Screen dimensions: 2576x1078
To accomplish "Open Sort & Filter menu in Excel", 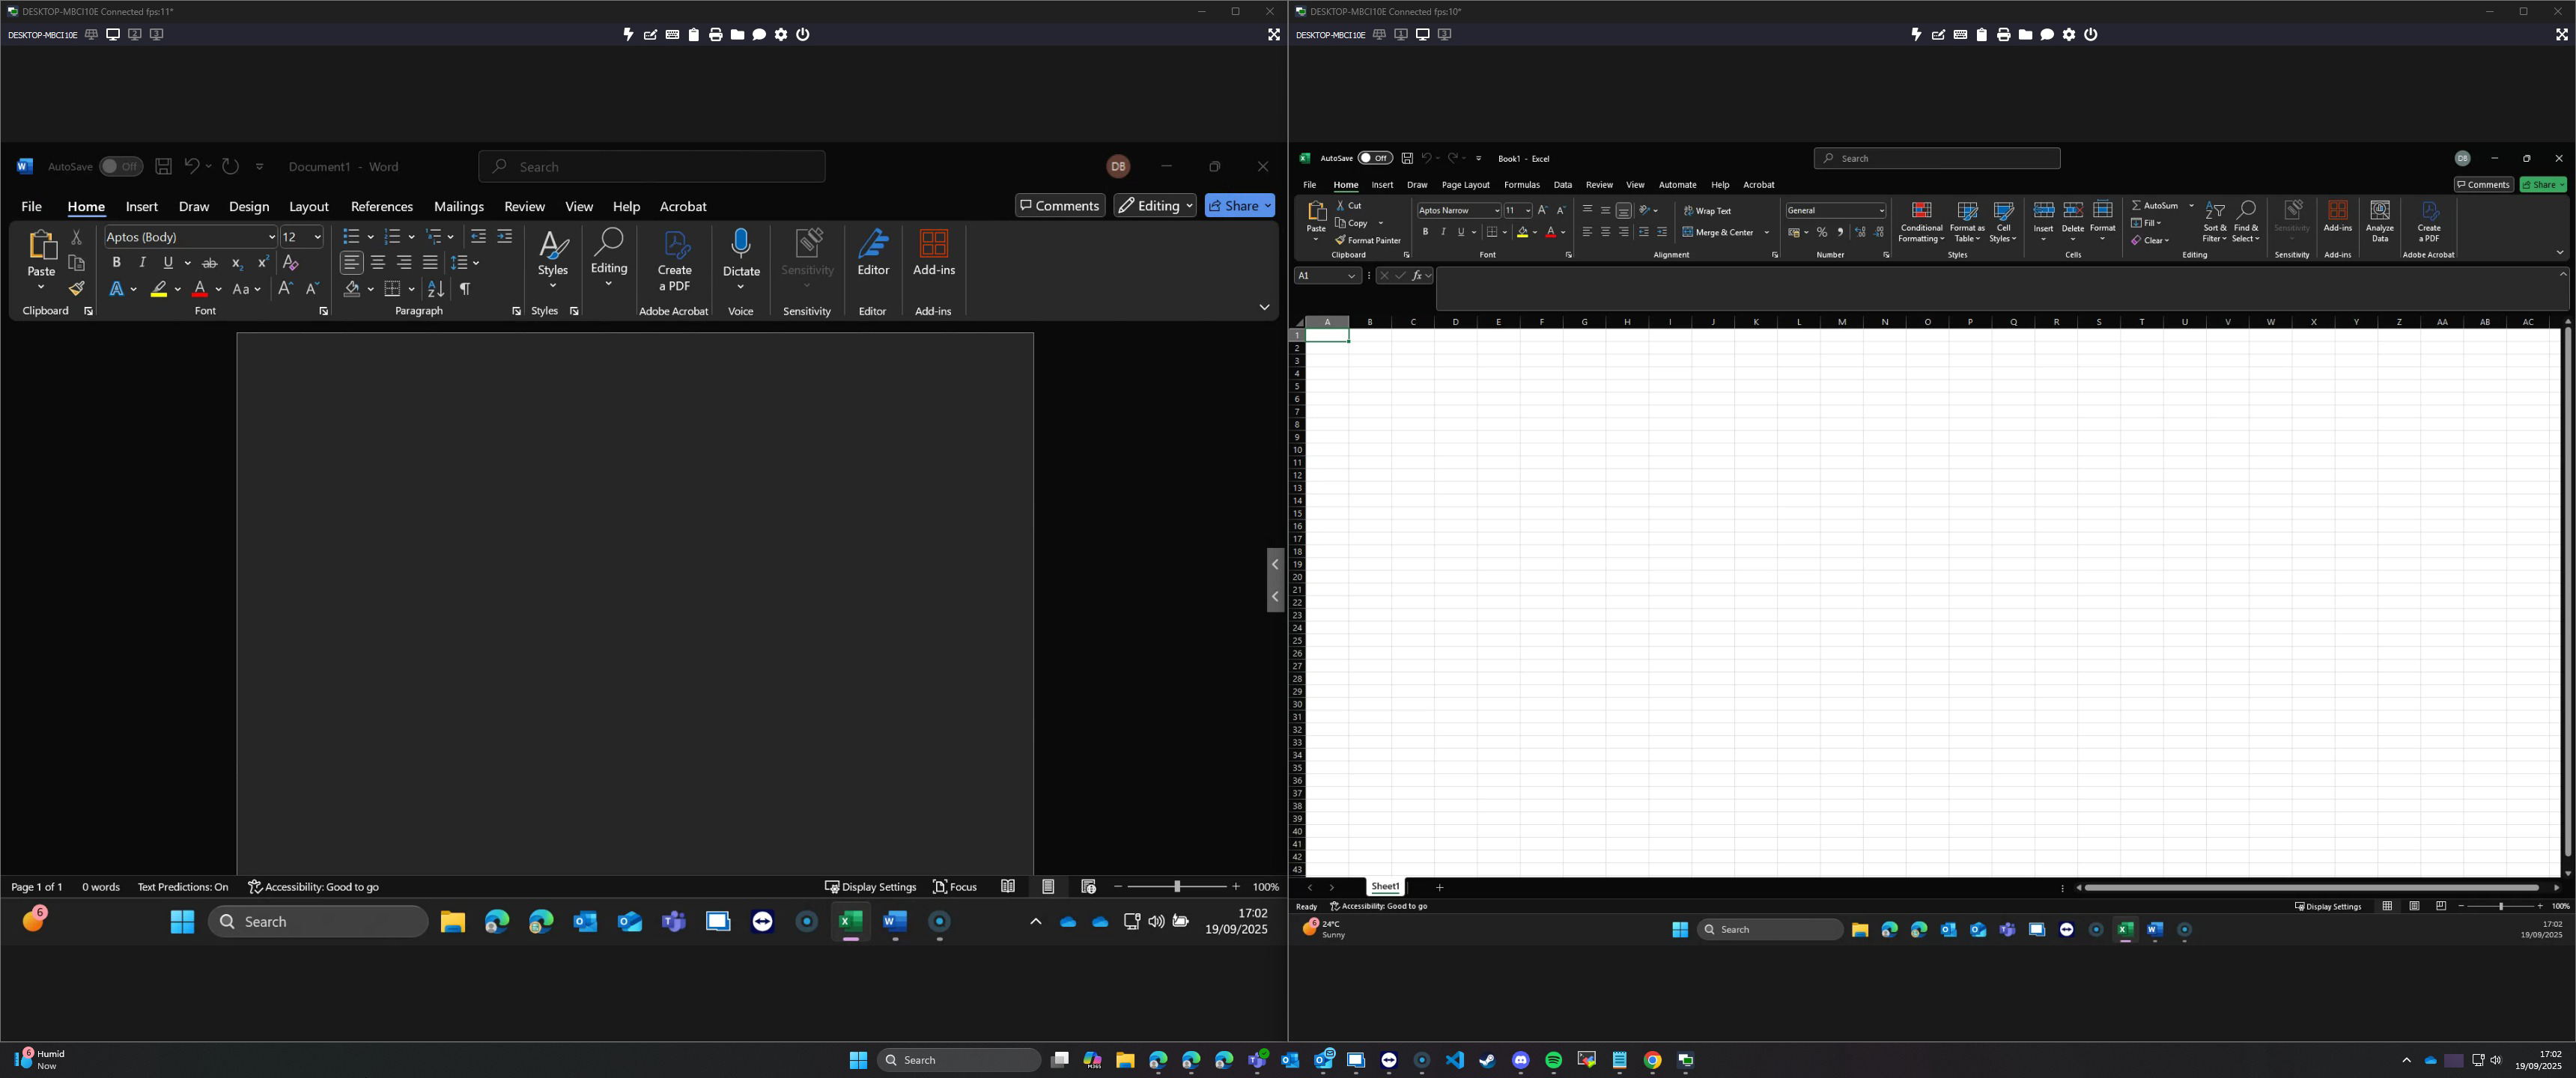I will pyautogui.click(x=2215, y=222).
